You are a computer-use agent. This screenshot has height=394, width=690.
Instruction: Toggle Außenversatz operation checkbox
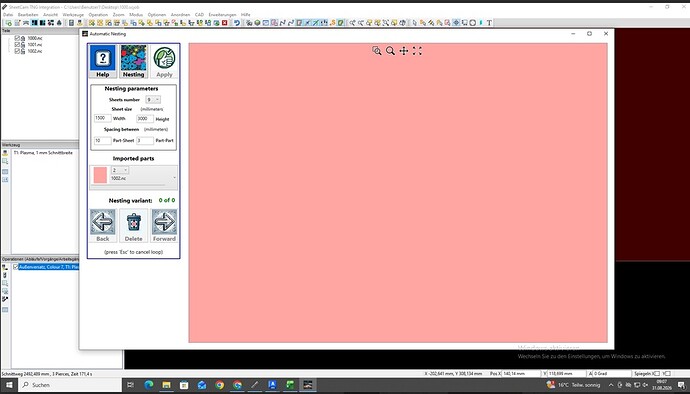coord(15,267)
